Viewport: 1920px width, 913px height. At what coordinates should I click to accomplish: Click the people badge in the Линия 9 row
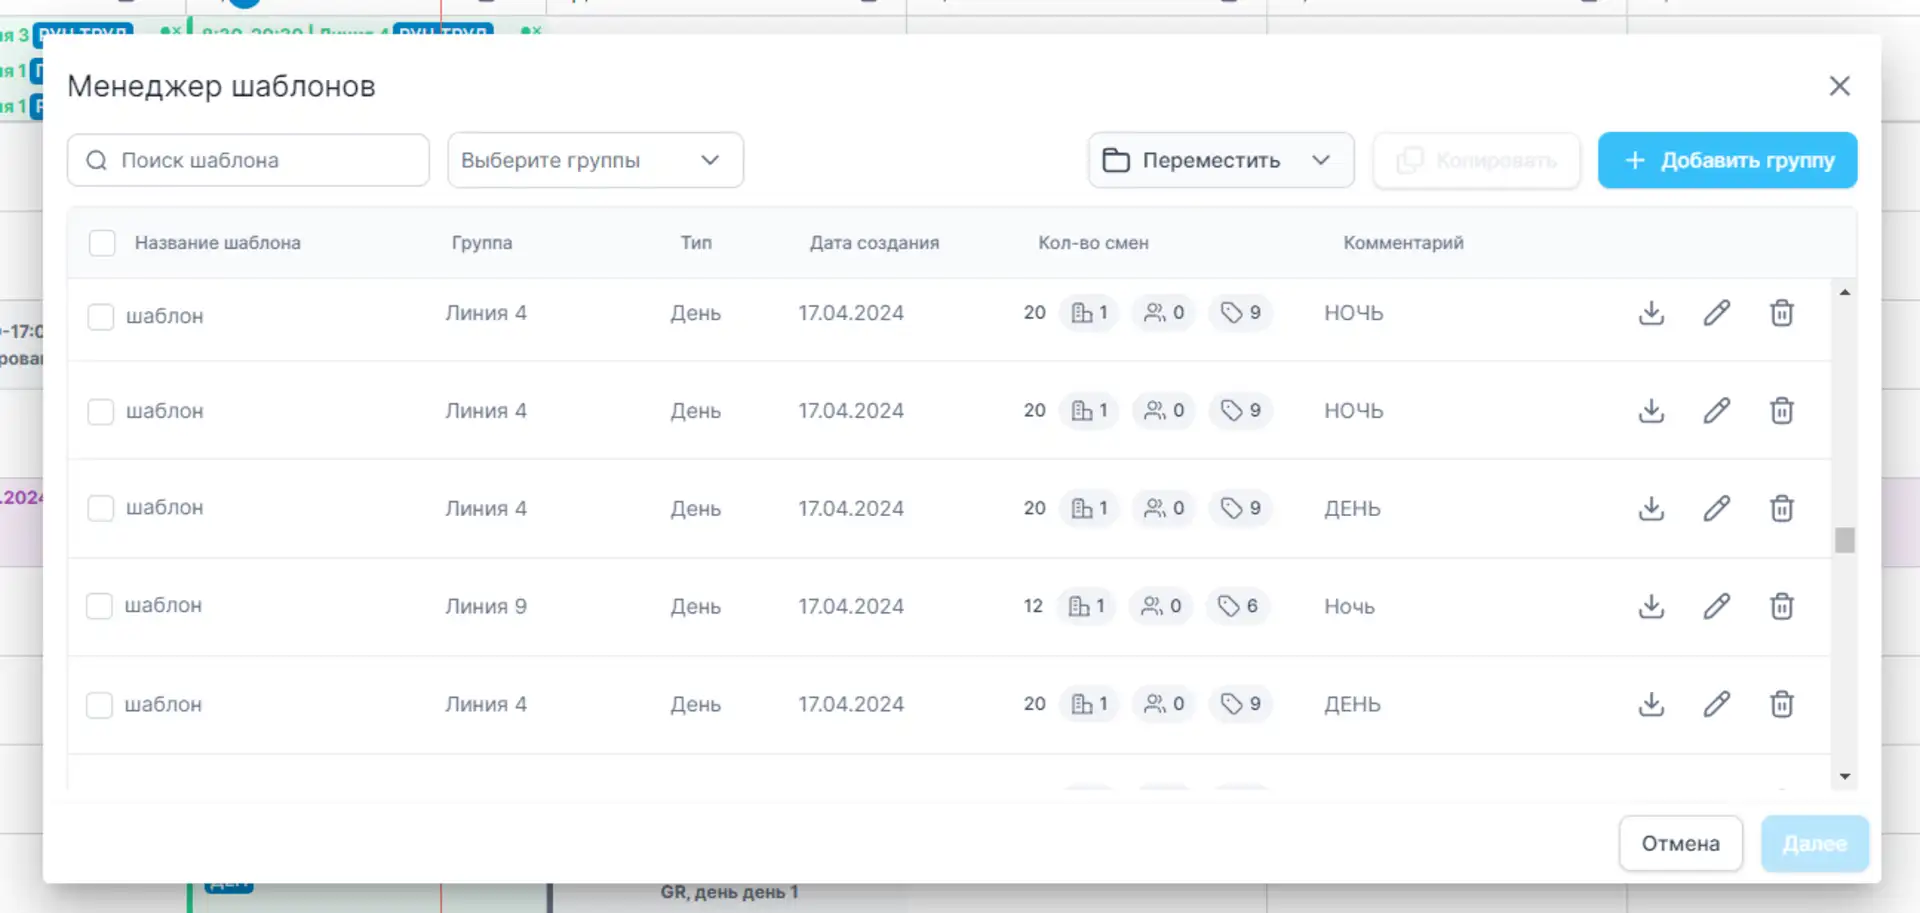(1161, 606)
